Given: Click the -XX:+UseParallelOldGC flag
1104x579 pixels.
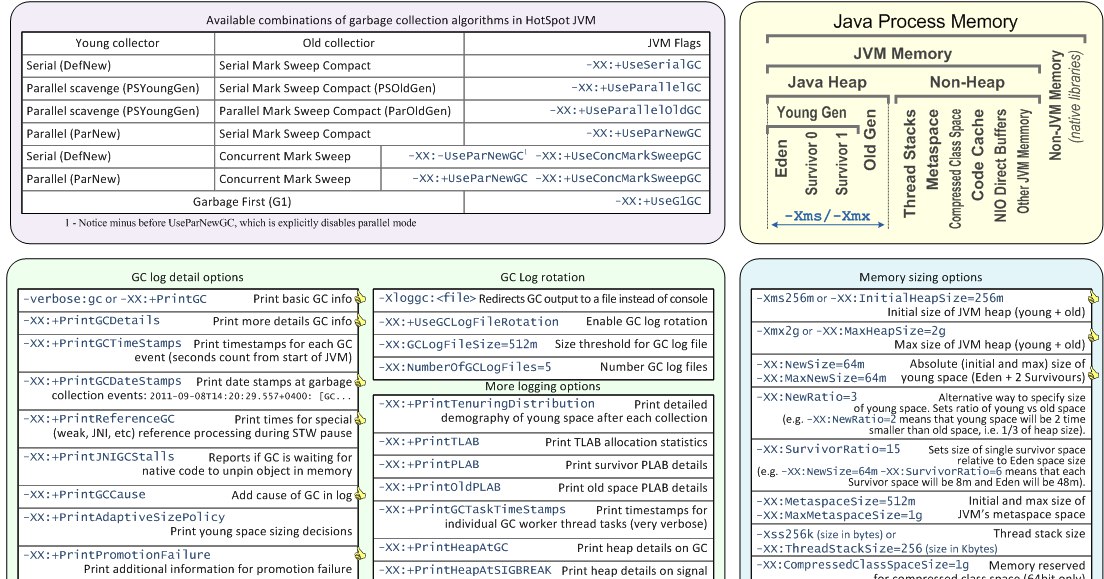Looking at the screenshot, I should (625, 111).
